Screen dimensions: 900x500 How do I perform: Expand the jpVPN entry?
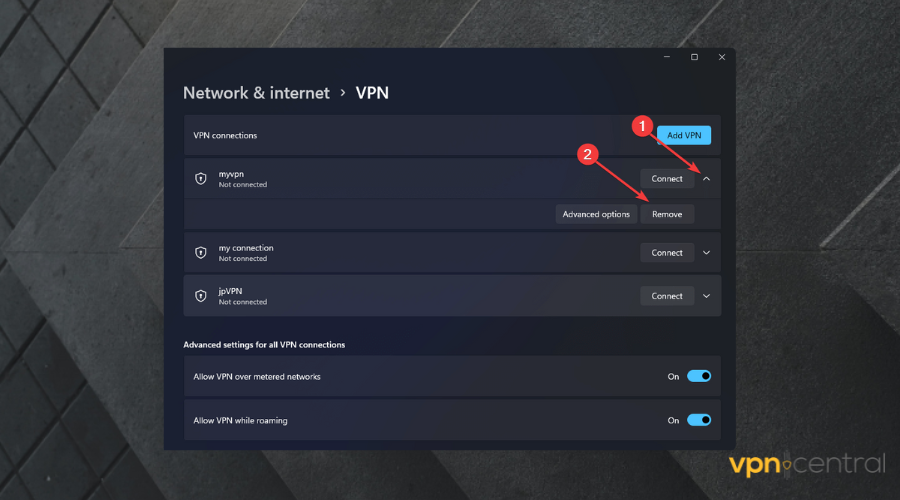706,296
